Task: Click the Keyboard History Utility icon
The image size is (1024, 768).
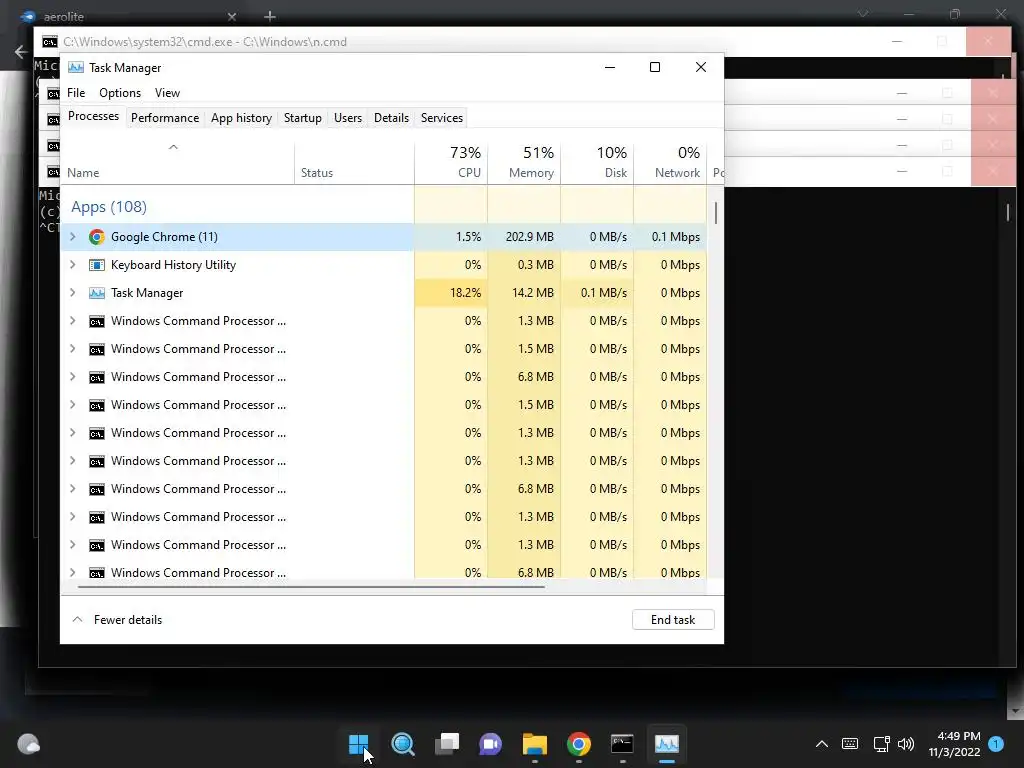Action: (97, 265)
